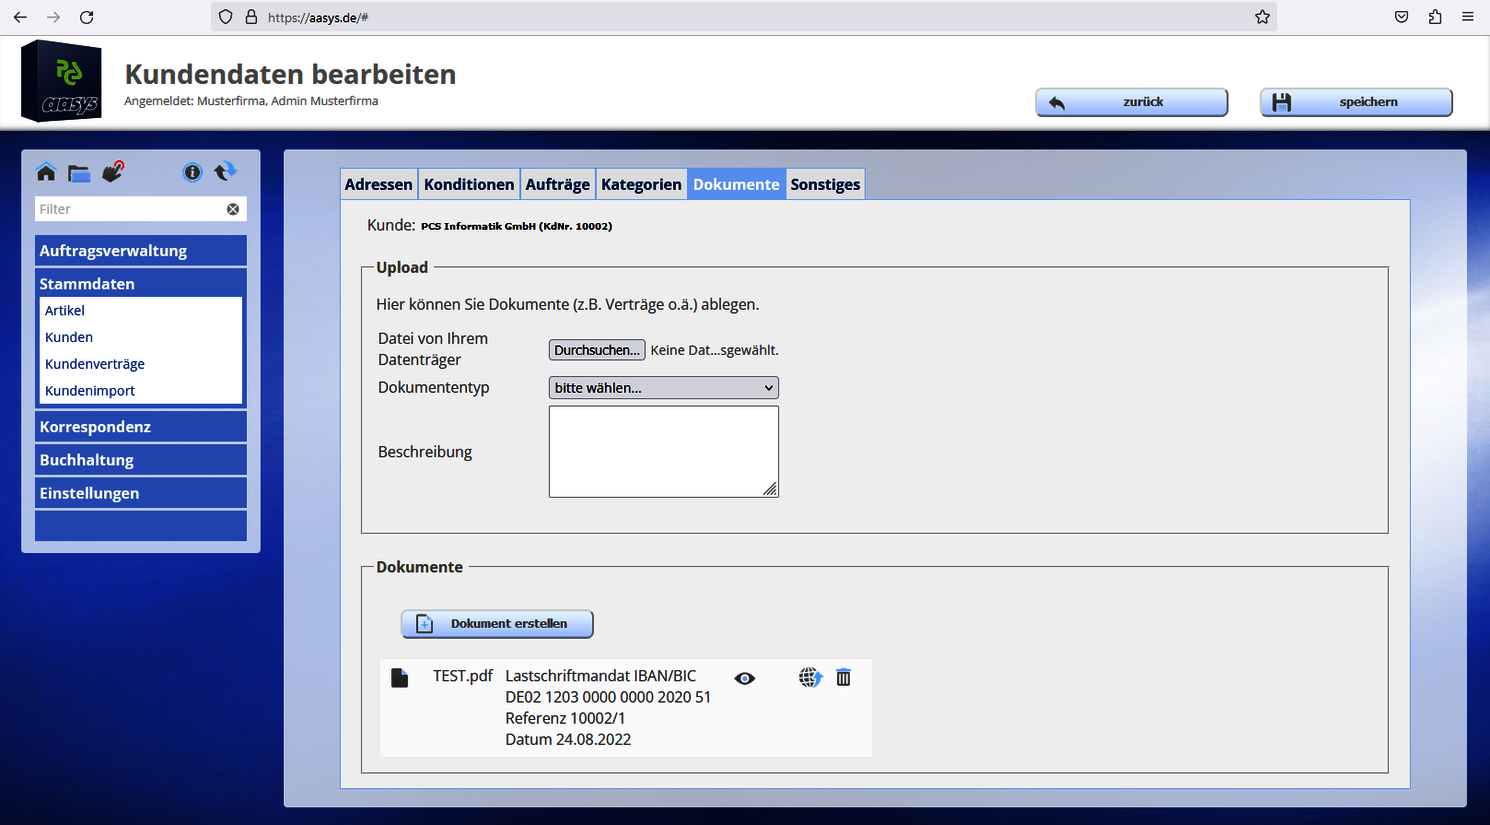
Task: Click the blue and black arrows icon
Action: point(226,171)
